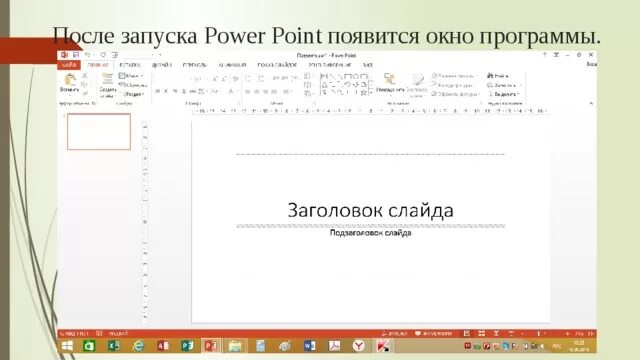Click Redo icon in quick access toolbar
The width and height of the screenshot is (640, 360).
tap(103, 55)
